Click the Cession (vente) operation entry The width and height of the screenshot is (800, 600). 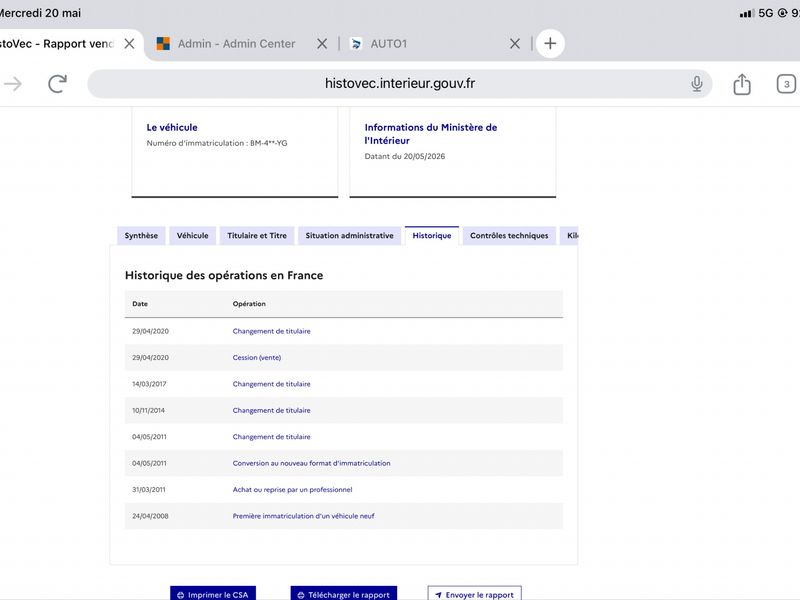(x=257, y=358)
